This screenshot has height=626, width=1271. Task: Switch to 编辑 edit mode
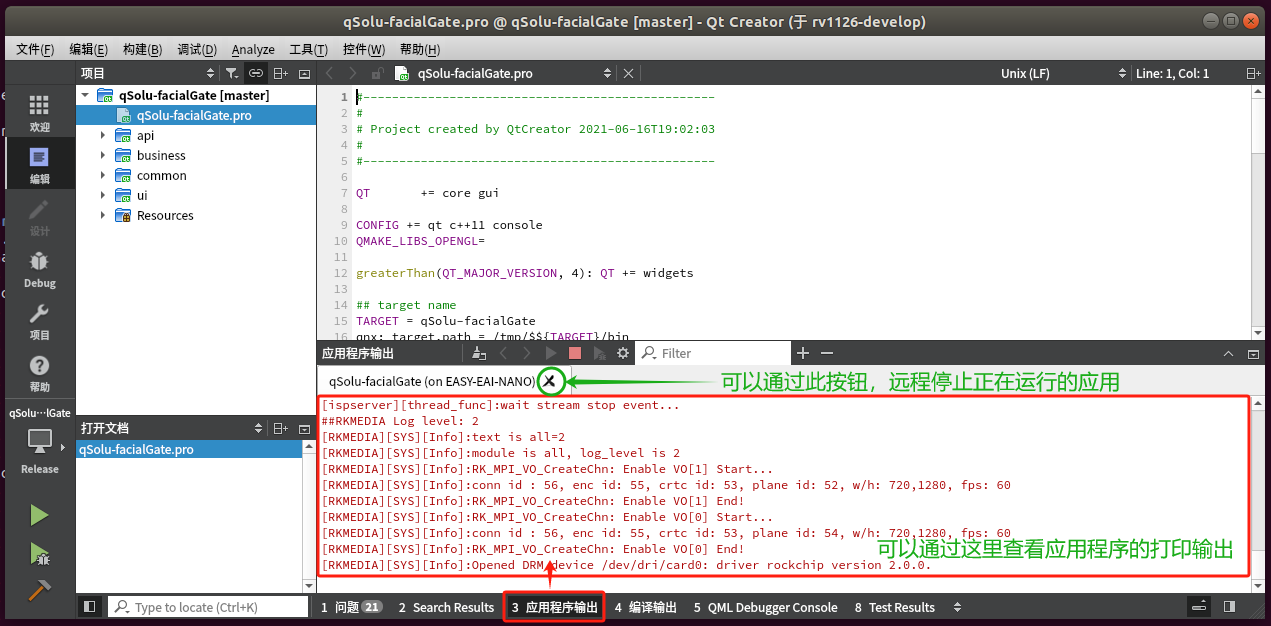[x=39, y=166]
